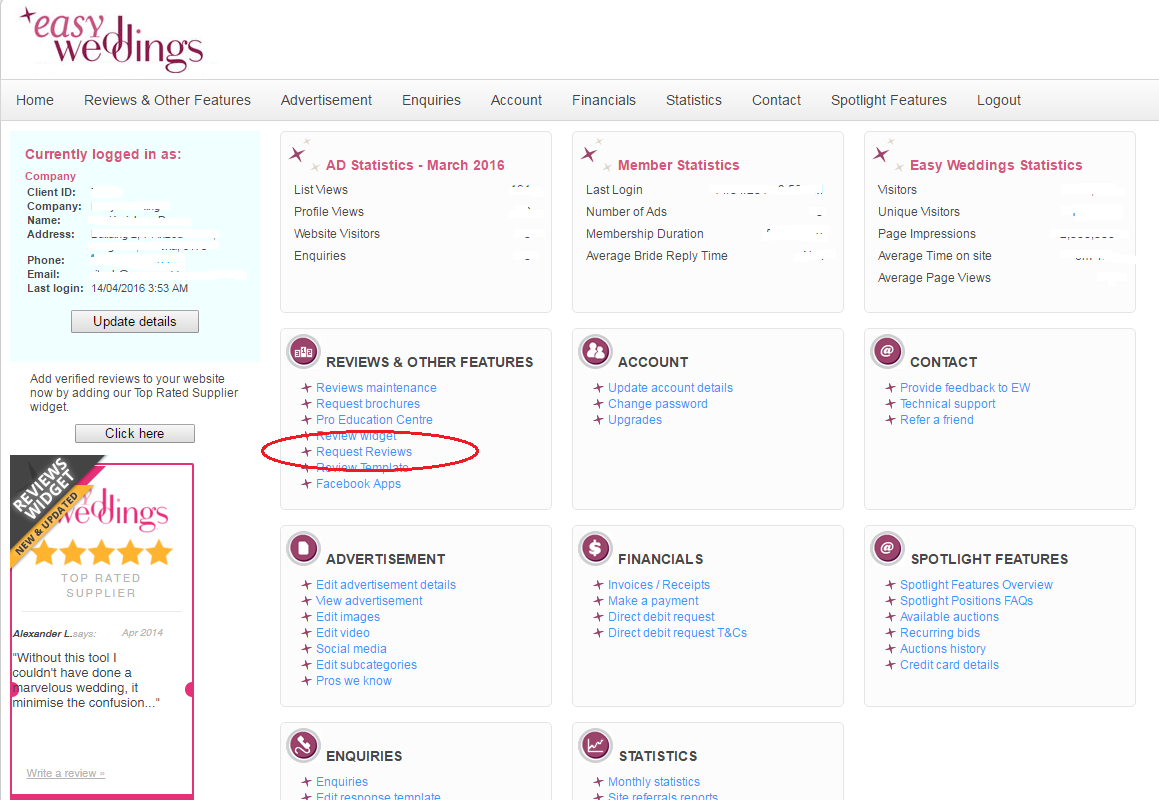
Task: Click the Reviews & Other Features section icon
Action: point(303,352)
